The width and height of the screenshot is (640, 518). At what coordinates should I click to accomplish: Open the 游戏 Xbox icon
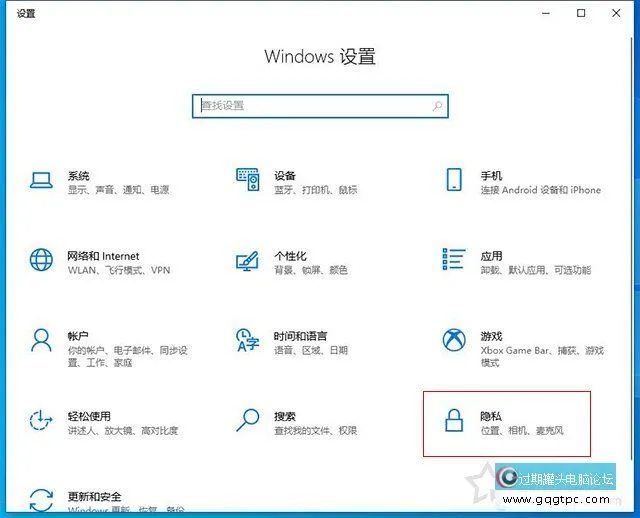454,340
